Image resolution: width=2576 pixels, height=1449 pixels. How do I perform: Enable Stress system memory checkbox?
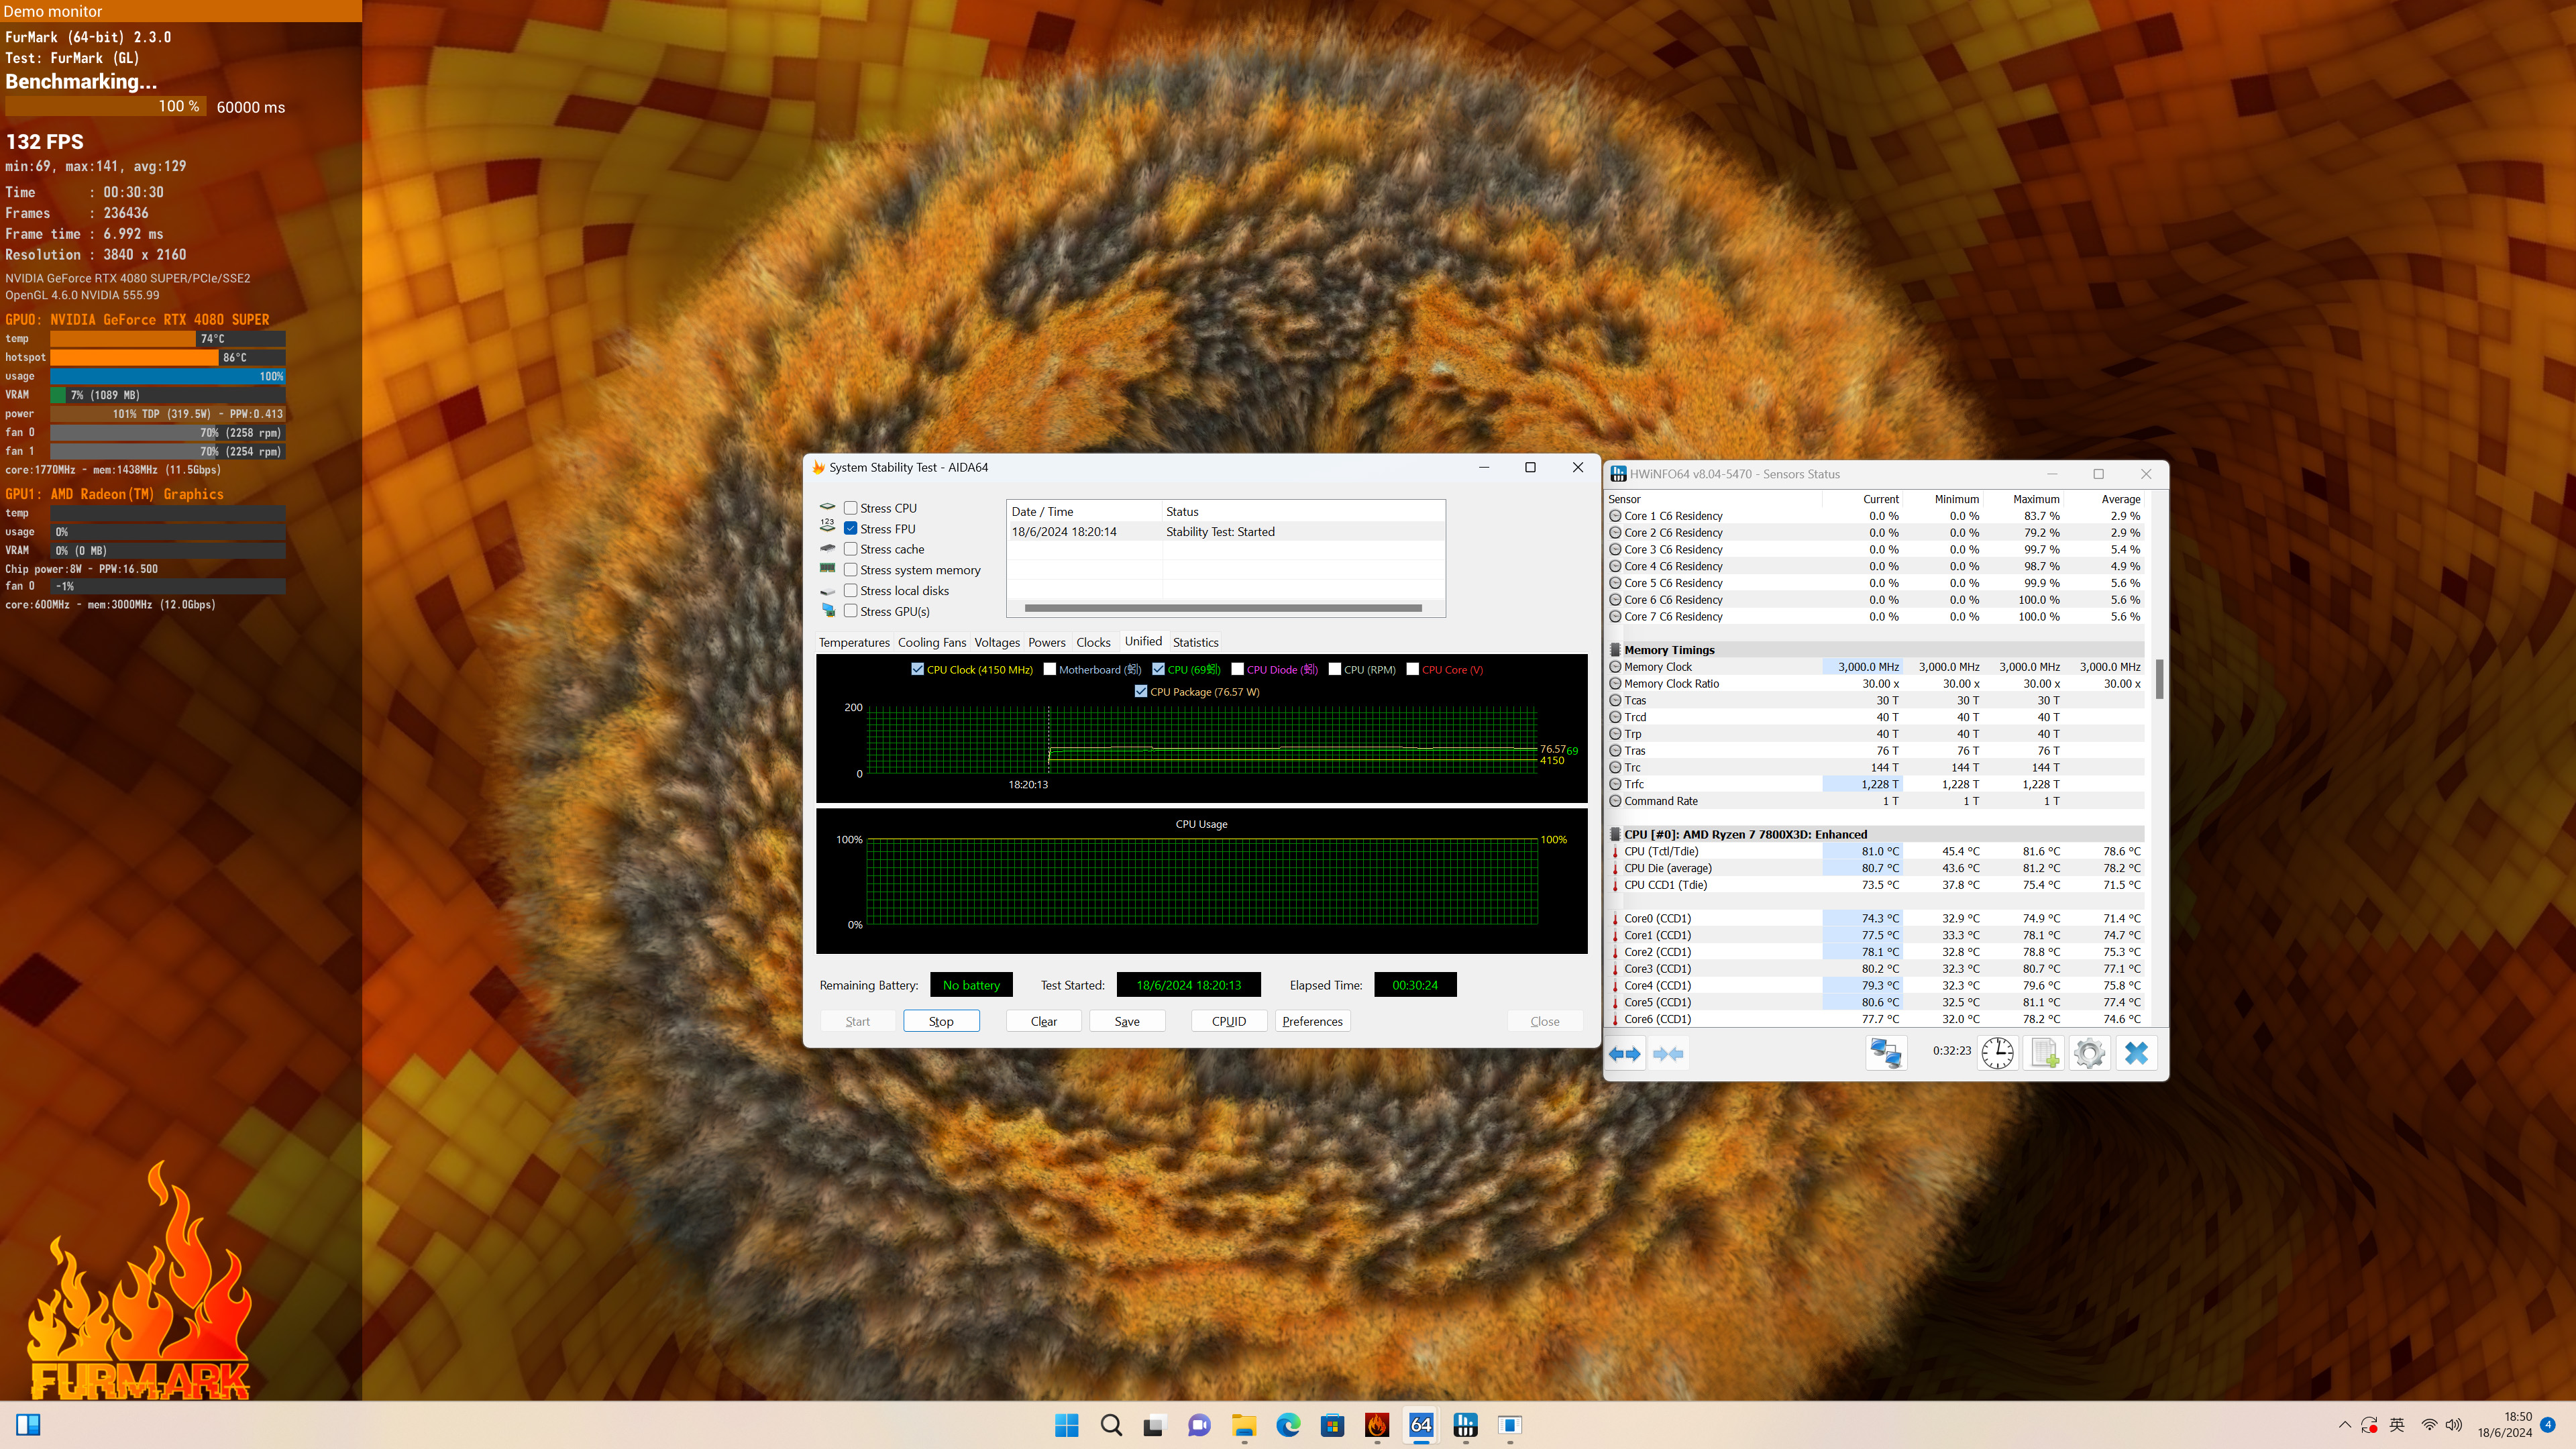coord(850,570)
